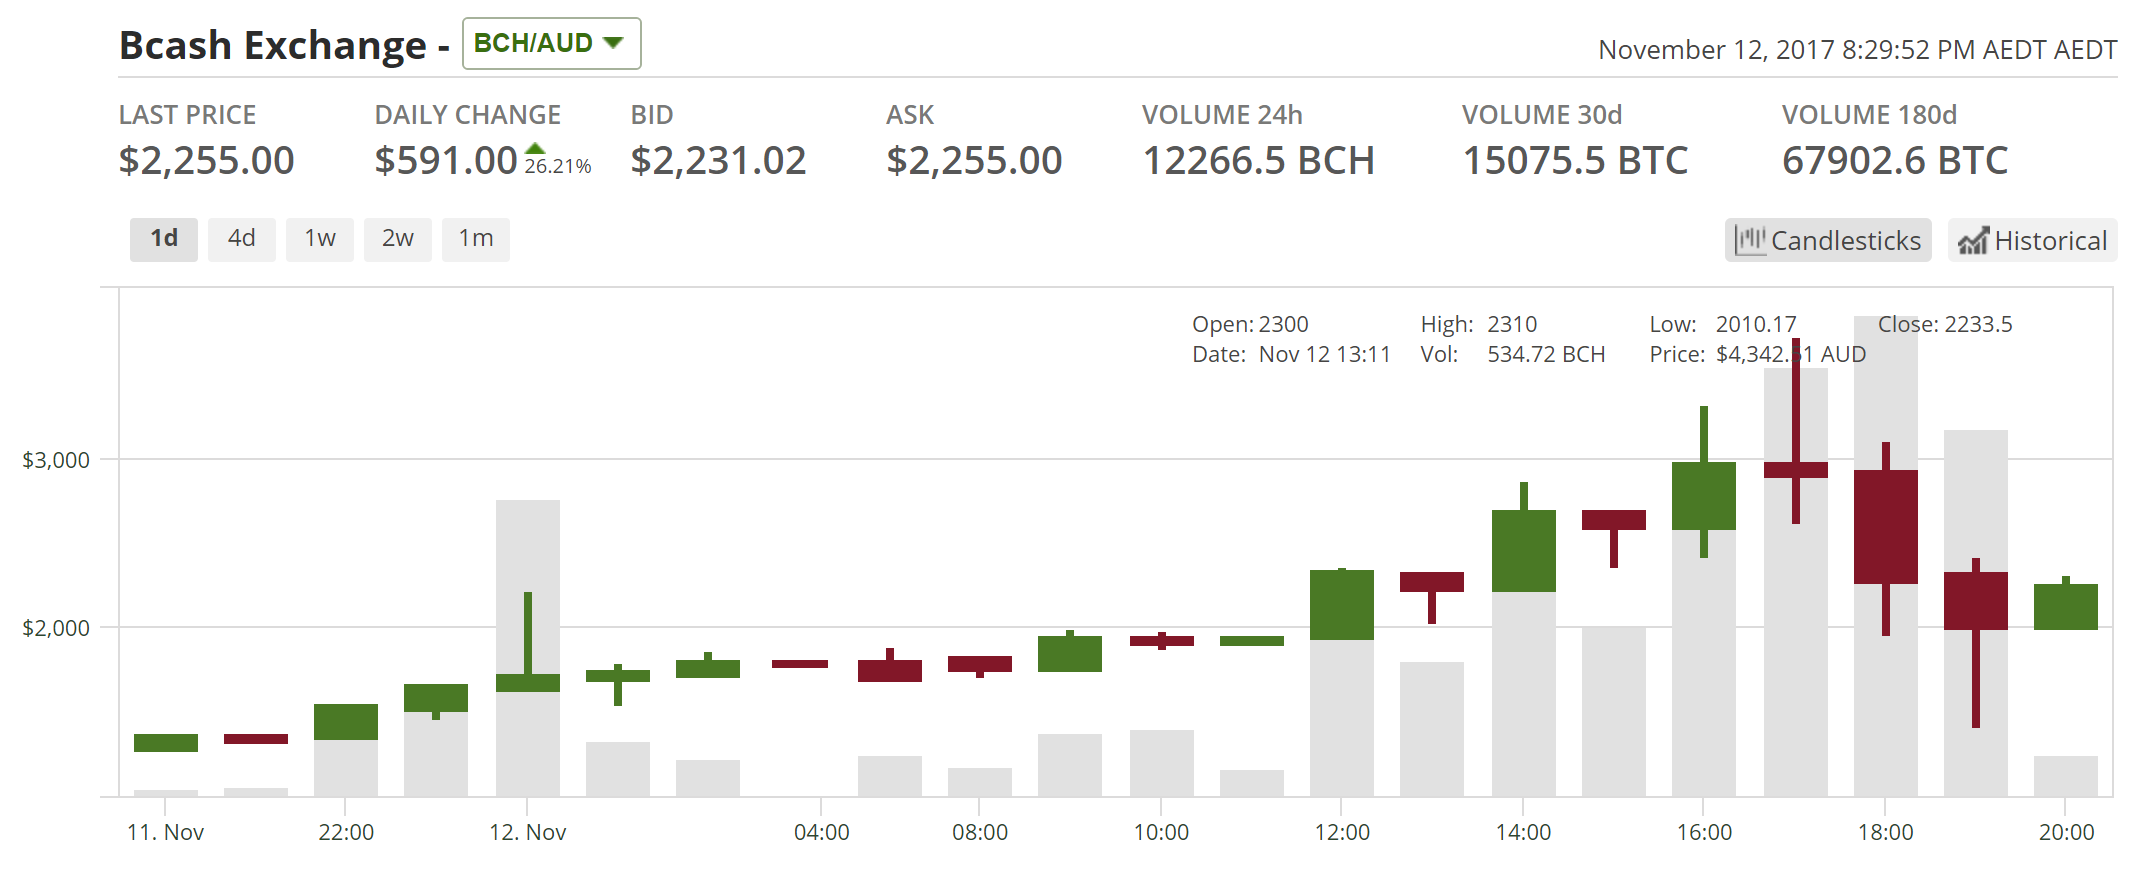Click the Bcash Exchange heading
Image resolution: width=2145 pixels, height=886 pixels.
[272, 46]
